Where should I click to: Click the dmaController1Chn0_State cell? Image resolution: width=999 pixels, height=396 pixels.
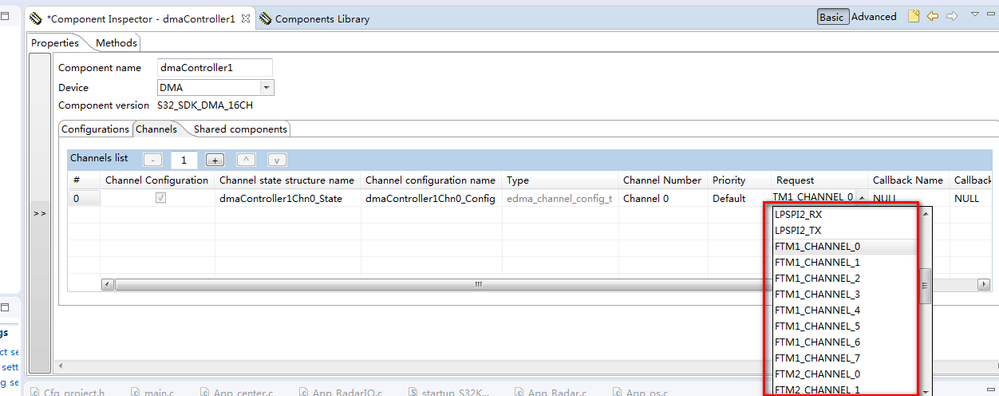[288, 199]
